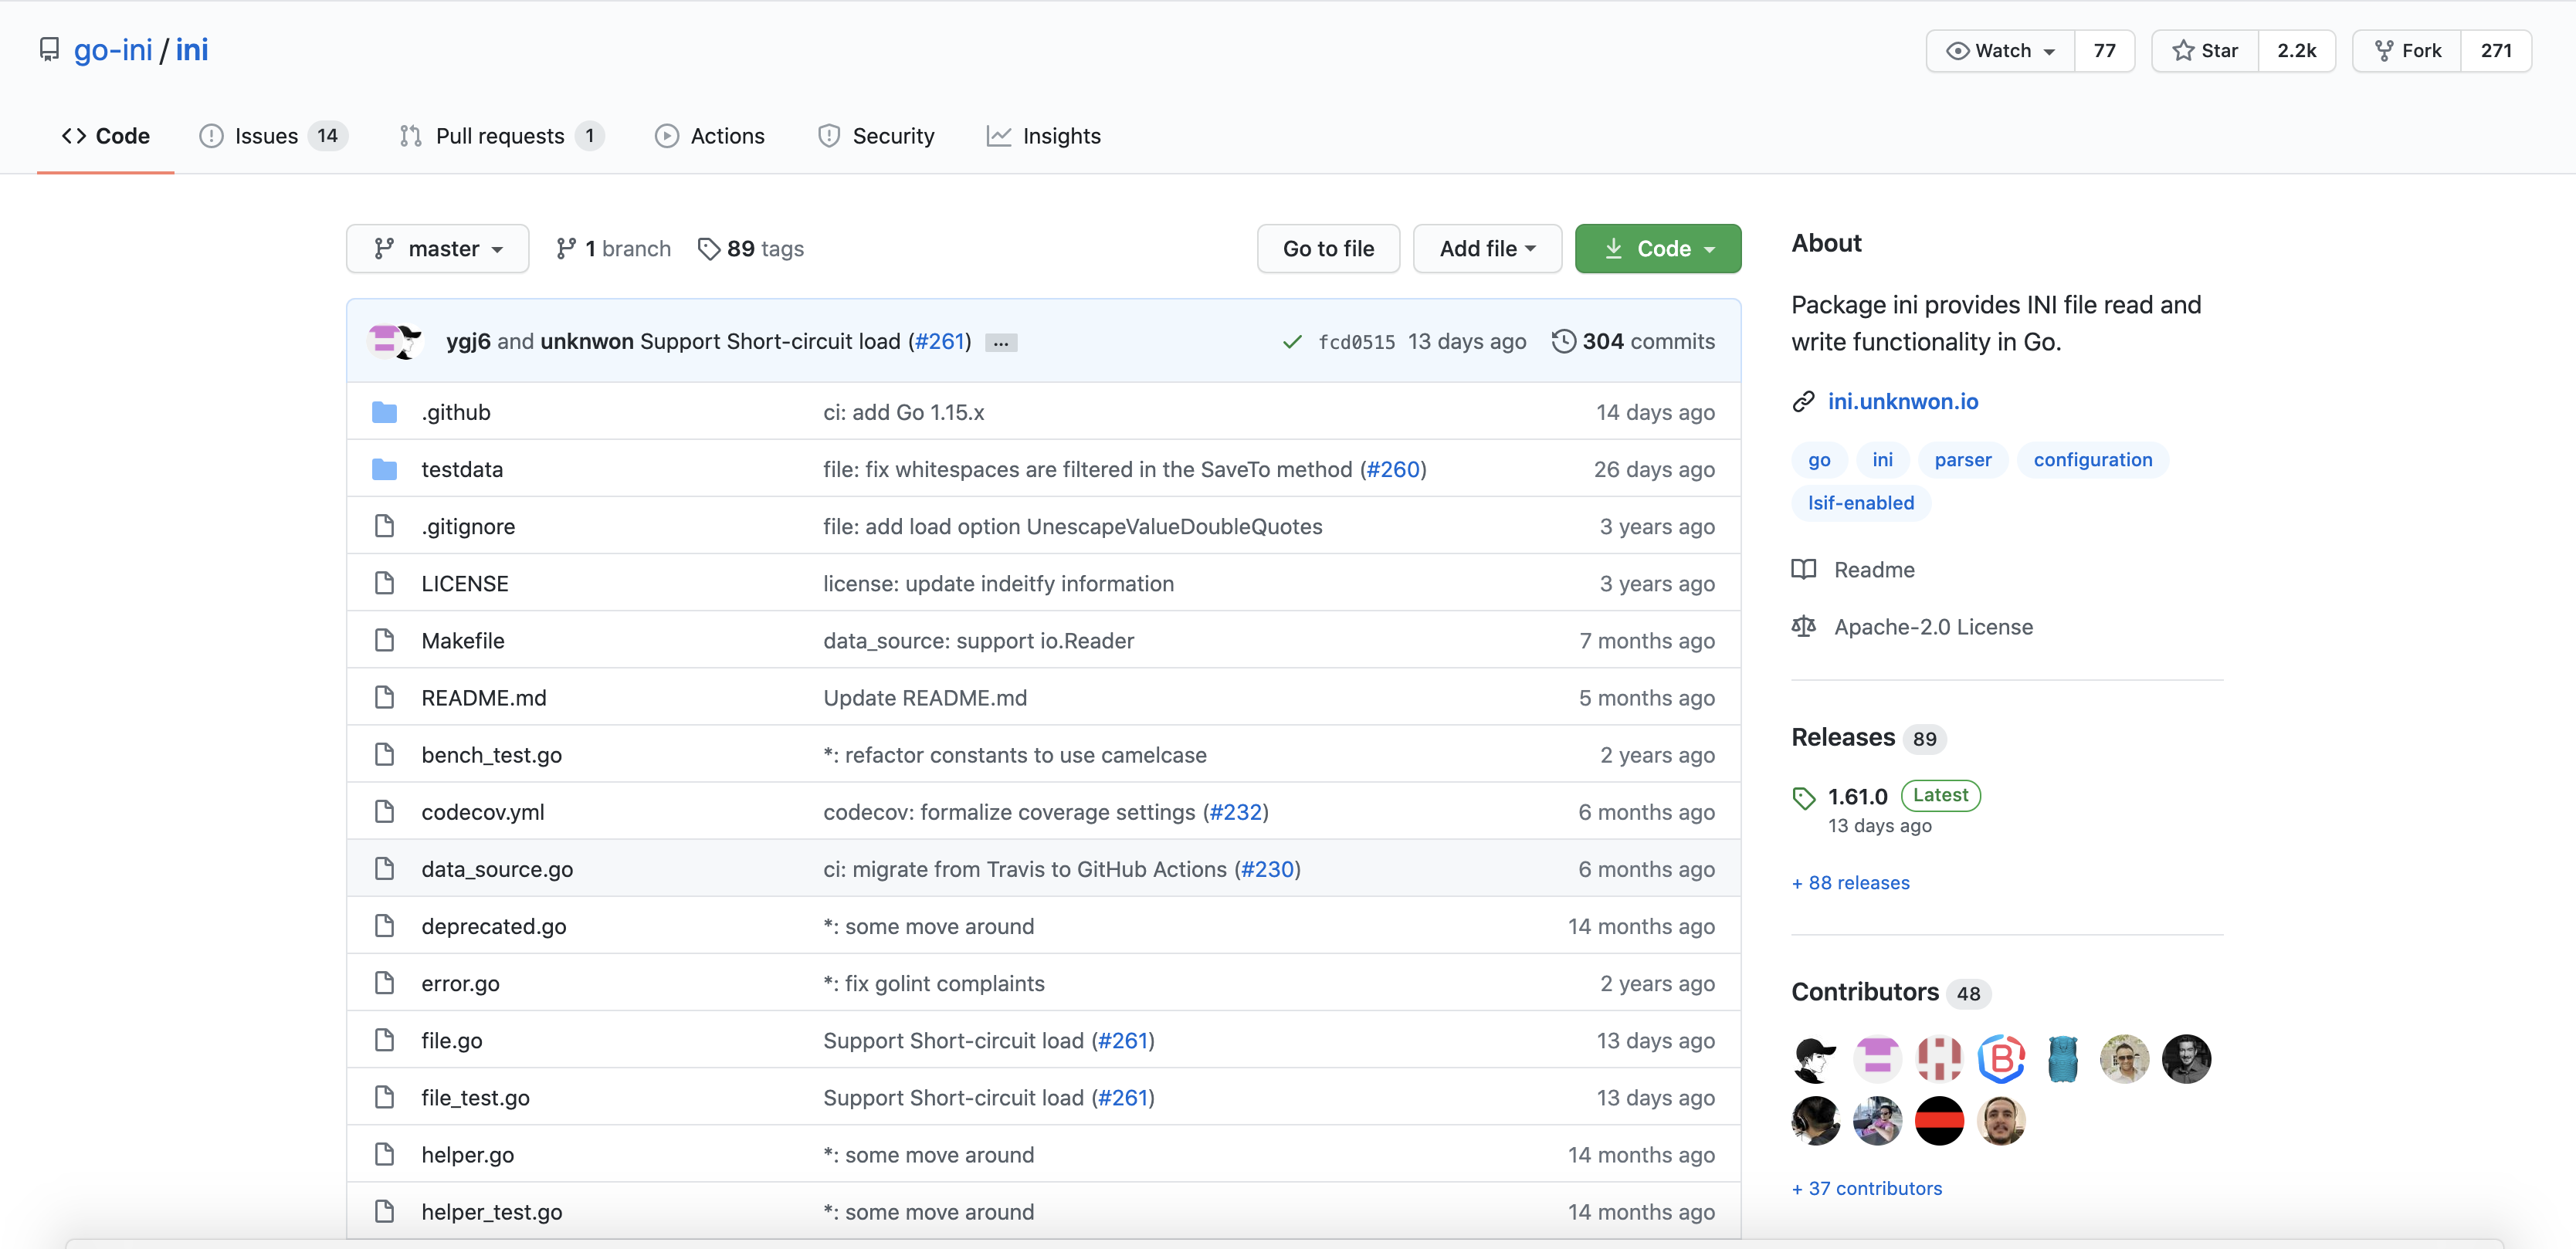Image resolution: width=2576 pixels, height=1249 pixels.
Task: Open the Actions tab
Action: tap(710, 136)
